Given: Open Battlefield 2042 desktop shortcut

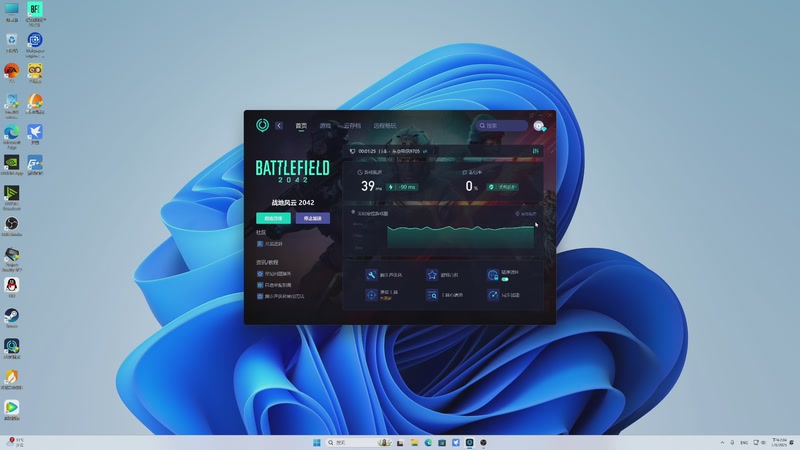Looking at the screenshot, I should click(x=35, y=13).
